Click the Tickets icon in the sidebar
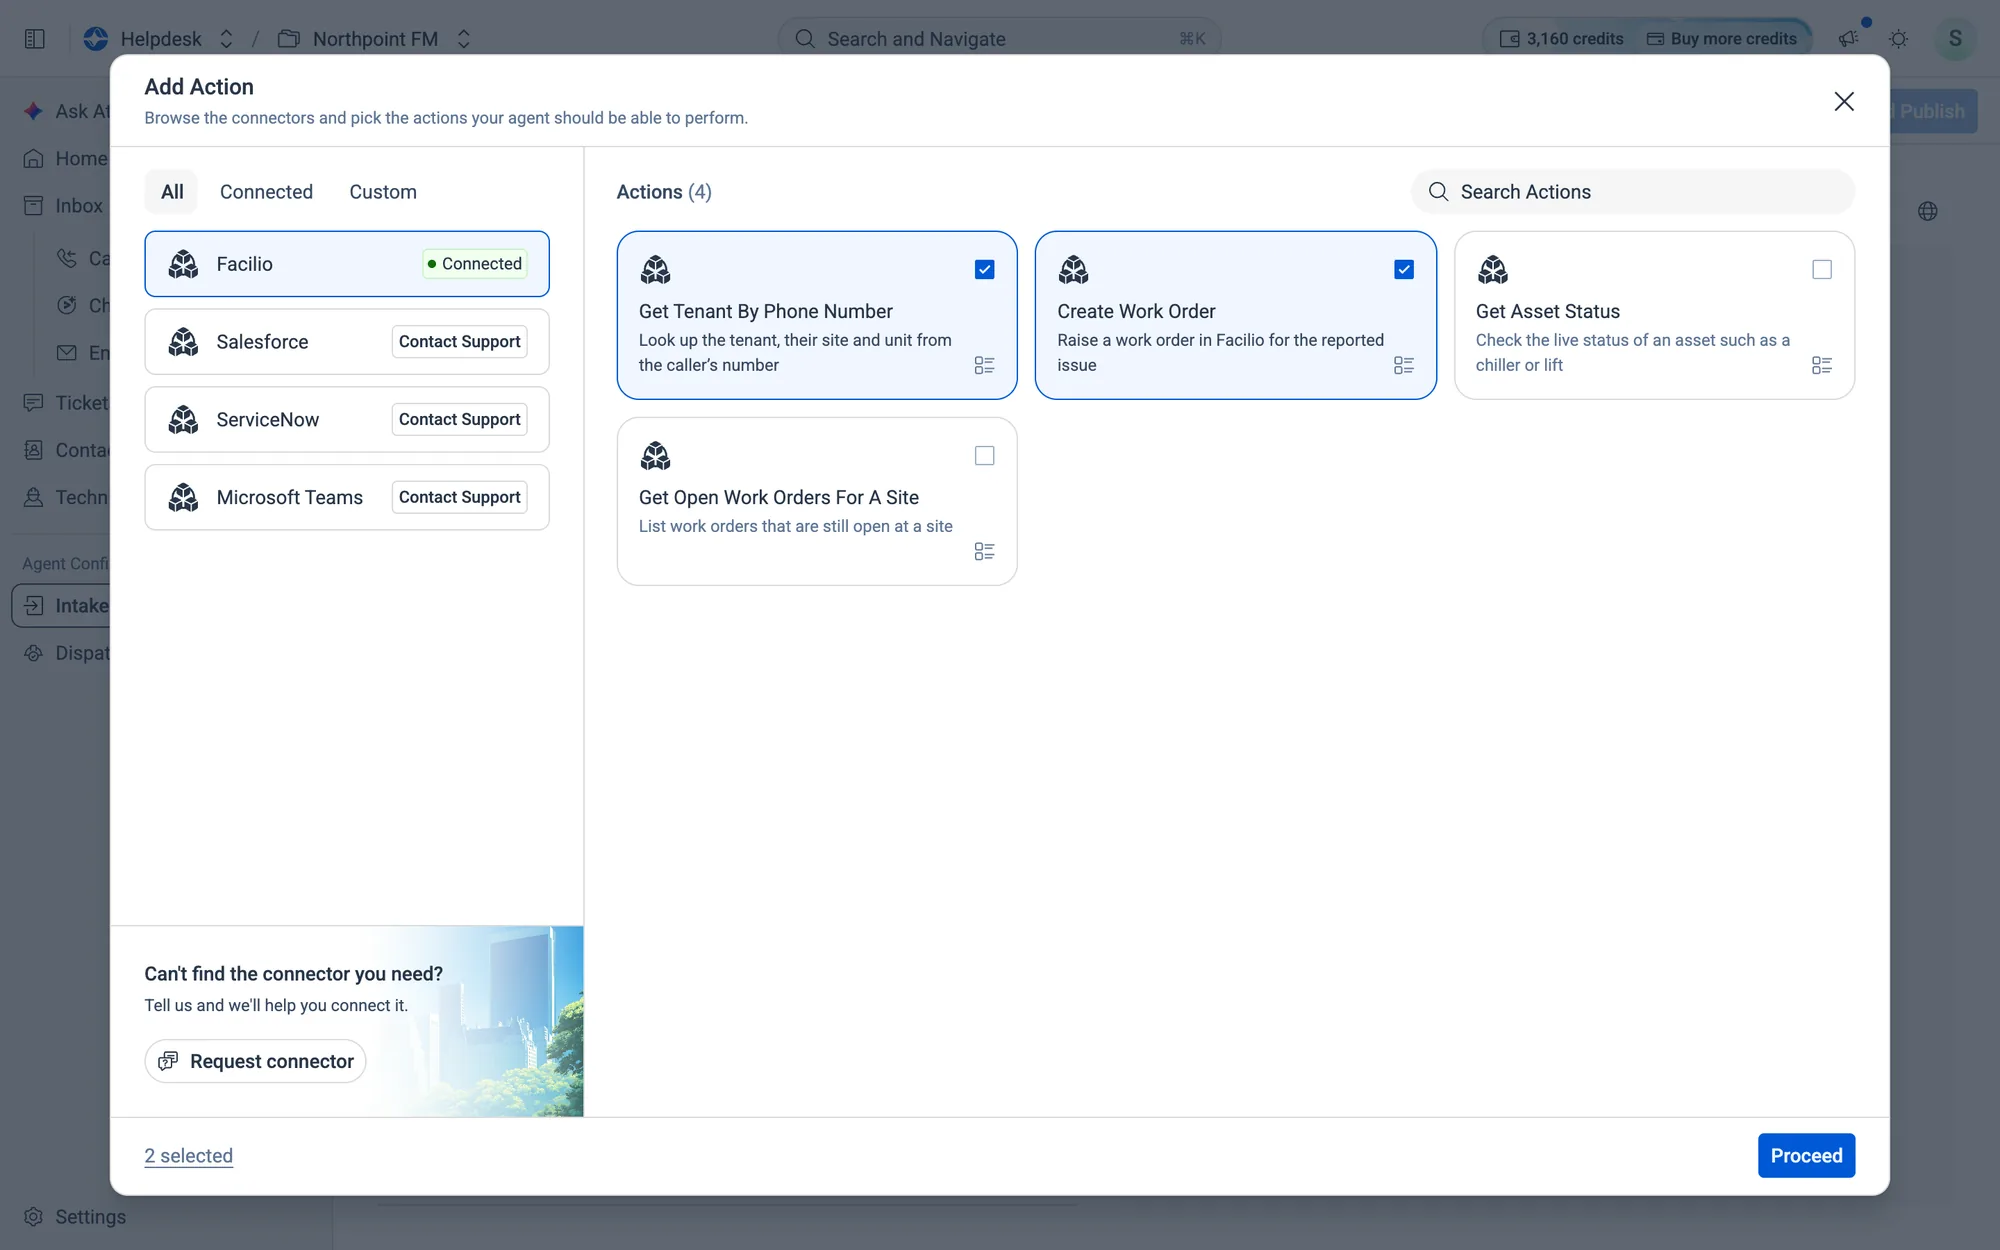2000x1250 pixels. coord(33,402)
